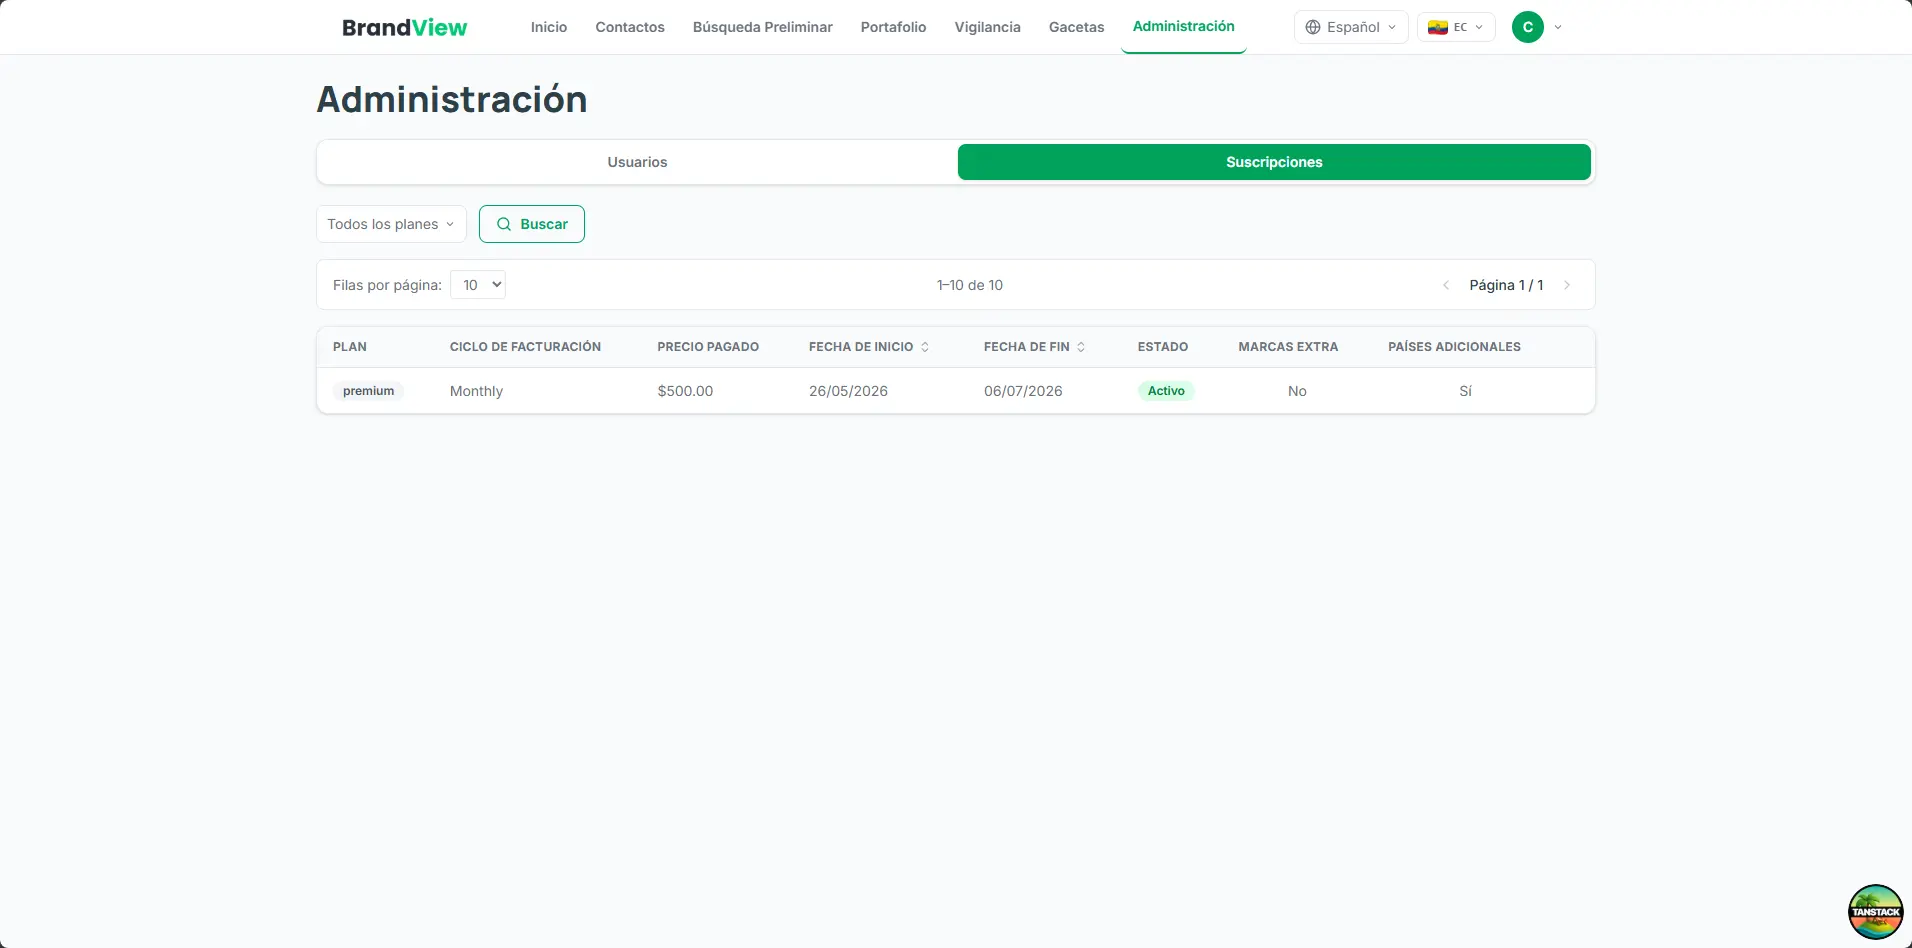Viewport: 1912px width, 948px height.
Task: Click the Países Adicionales value Sí
Action: tap(1465, 391)
